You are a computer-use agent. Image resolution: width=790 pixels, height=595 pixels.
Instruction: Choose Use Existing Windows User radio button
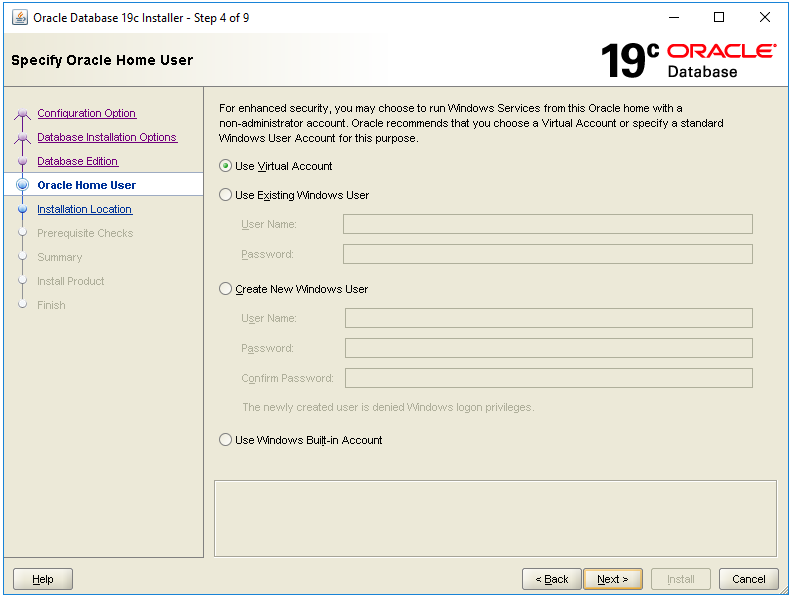(225, 195)
